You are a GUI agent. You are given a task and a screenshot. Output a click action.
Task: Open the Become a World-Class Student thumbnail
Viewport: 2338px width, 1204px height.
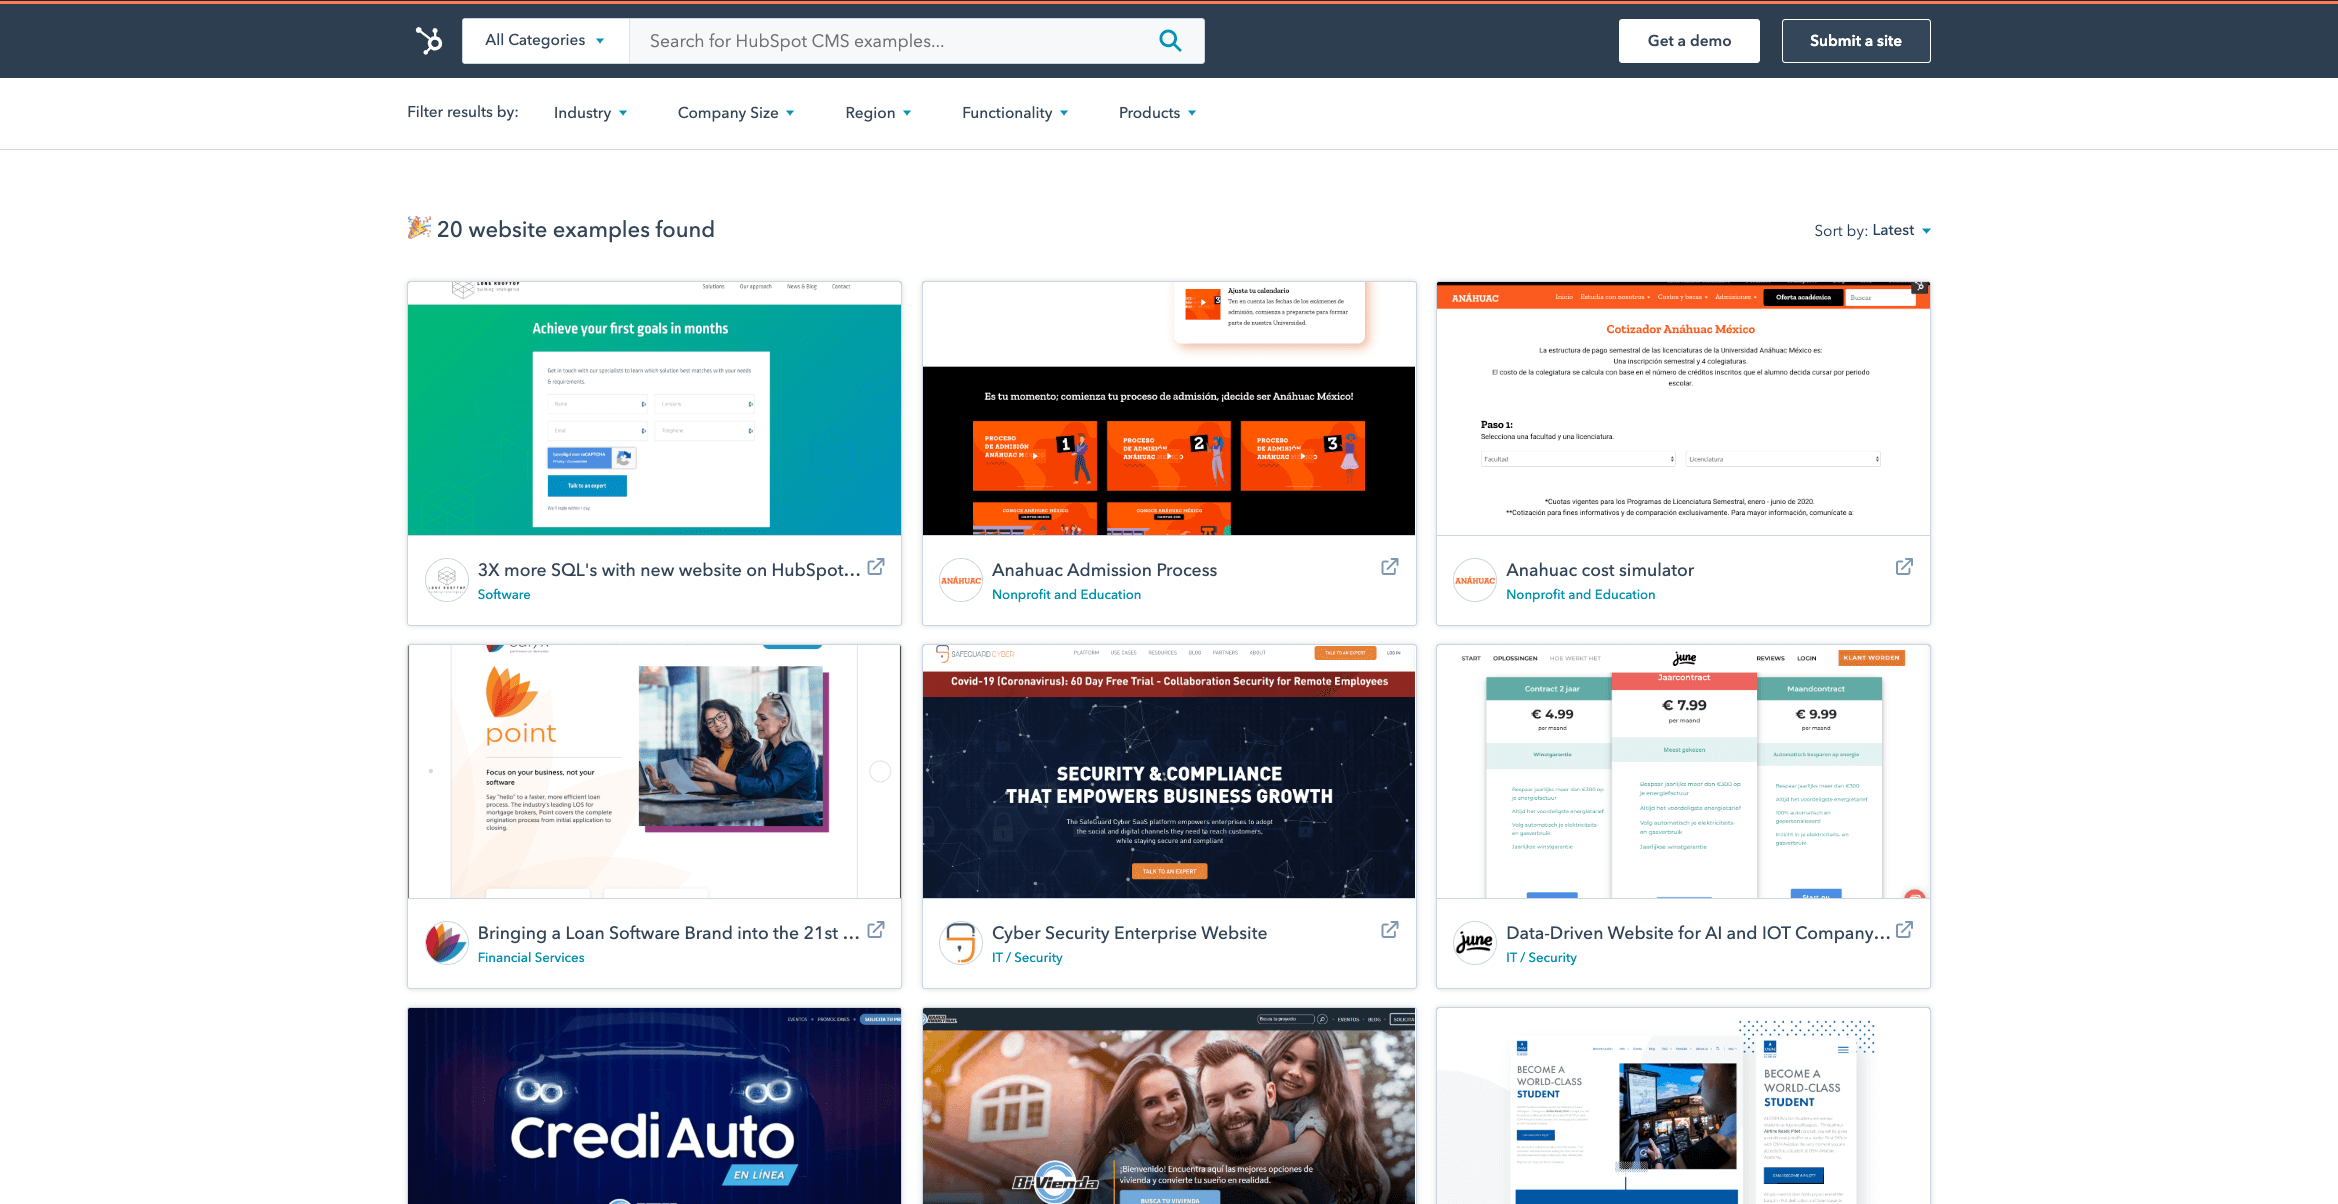pyautogui.click(x=1683, y=1106)
